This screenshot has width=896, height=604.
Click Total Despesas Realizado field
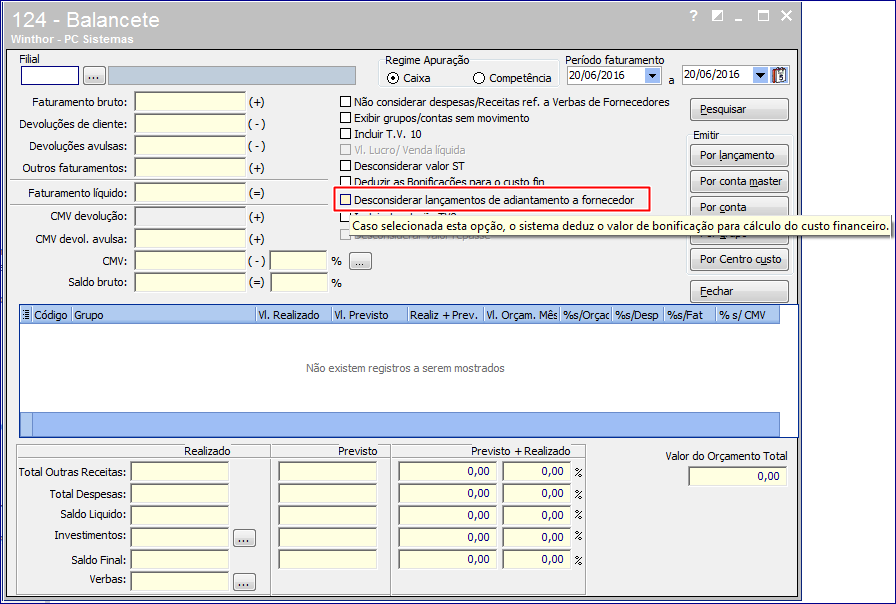coord(180,494)
